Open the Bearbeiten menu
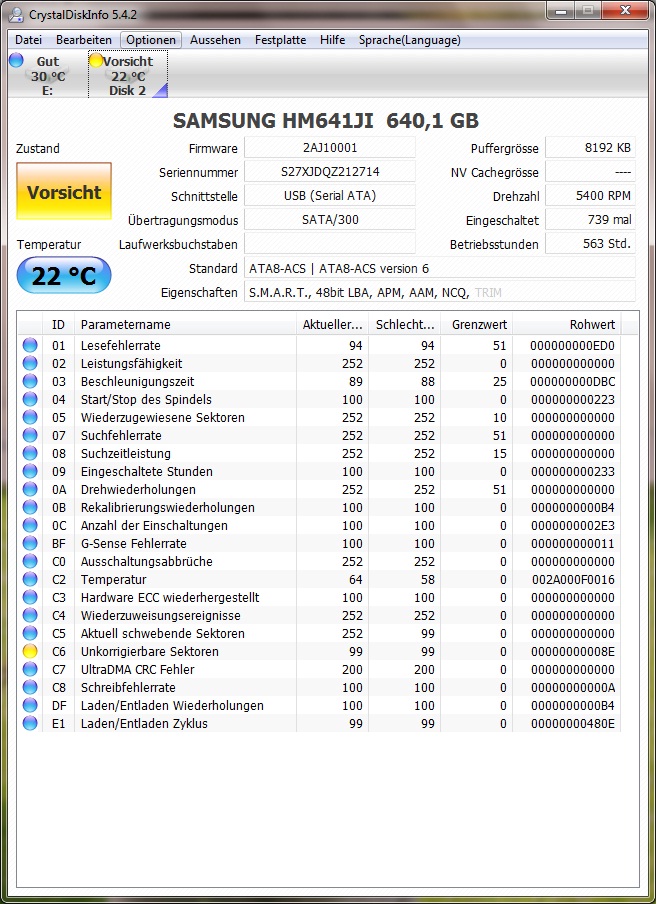Image resolution: width=657 pixels, height=904 pixels. [84, 40]
